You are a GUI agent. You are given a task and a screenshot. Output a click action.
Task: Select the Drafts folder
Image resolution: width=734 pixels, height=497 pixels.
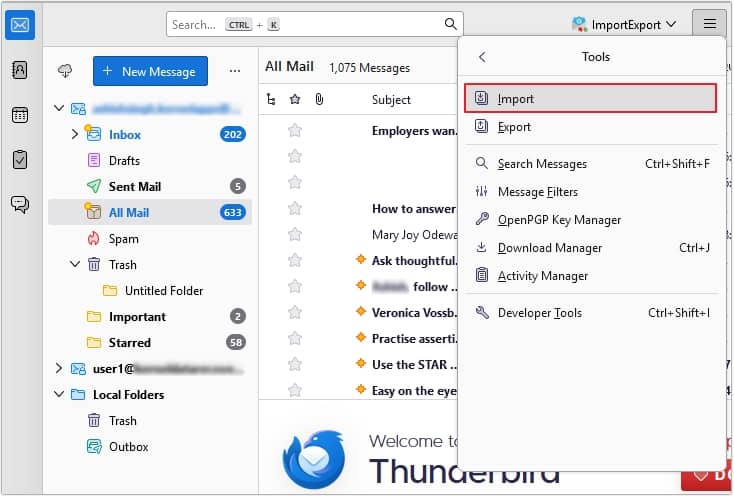(150, 161)
